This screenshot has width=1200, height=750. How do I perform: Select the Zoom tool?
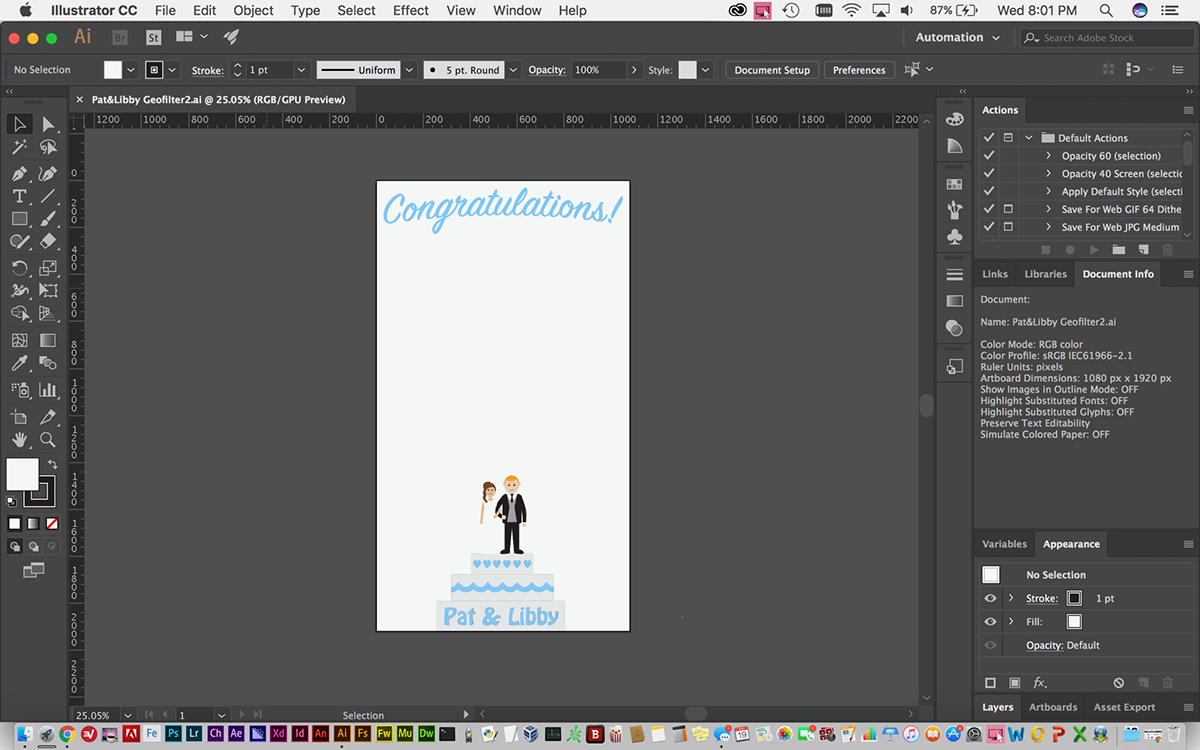(48, 440)
